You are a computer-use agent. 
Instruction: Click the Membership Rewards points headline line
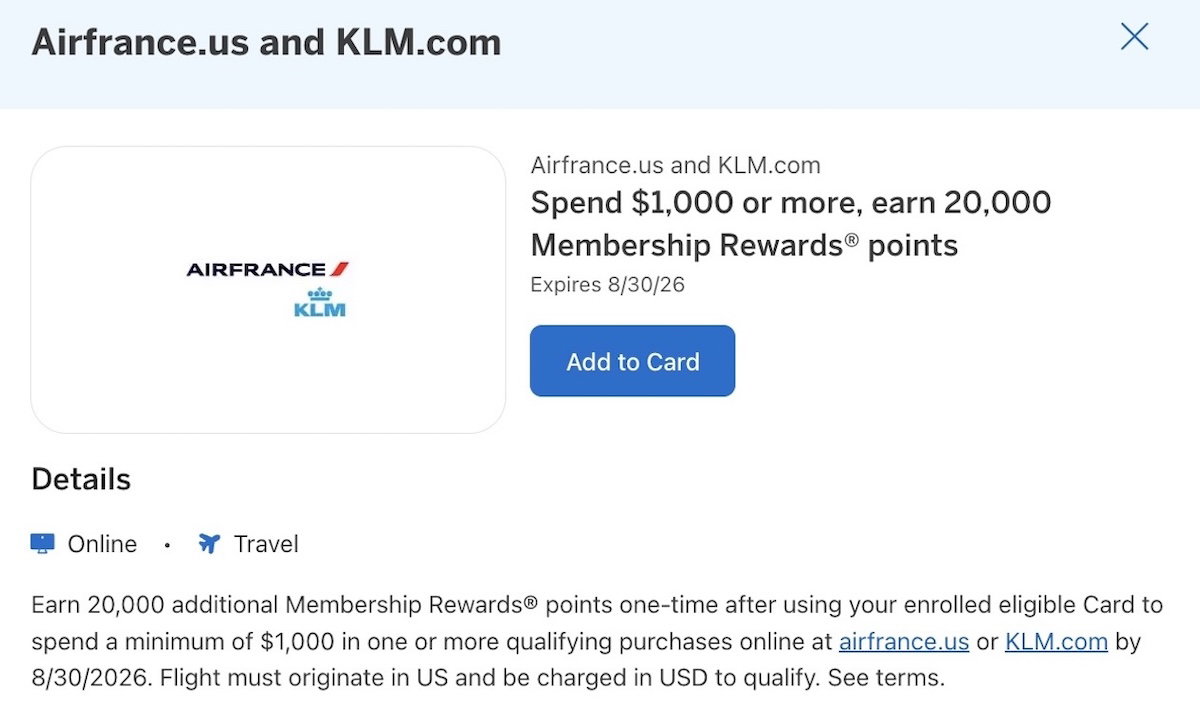coord(744,245)
